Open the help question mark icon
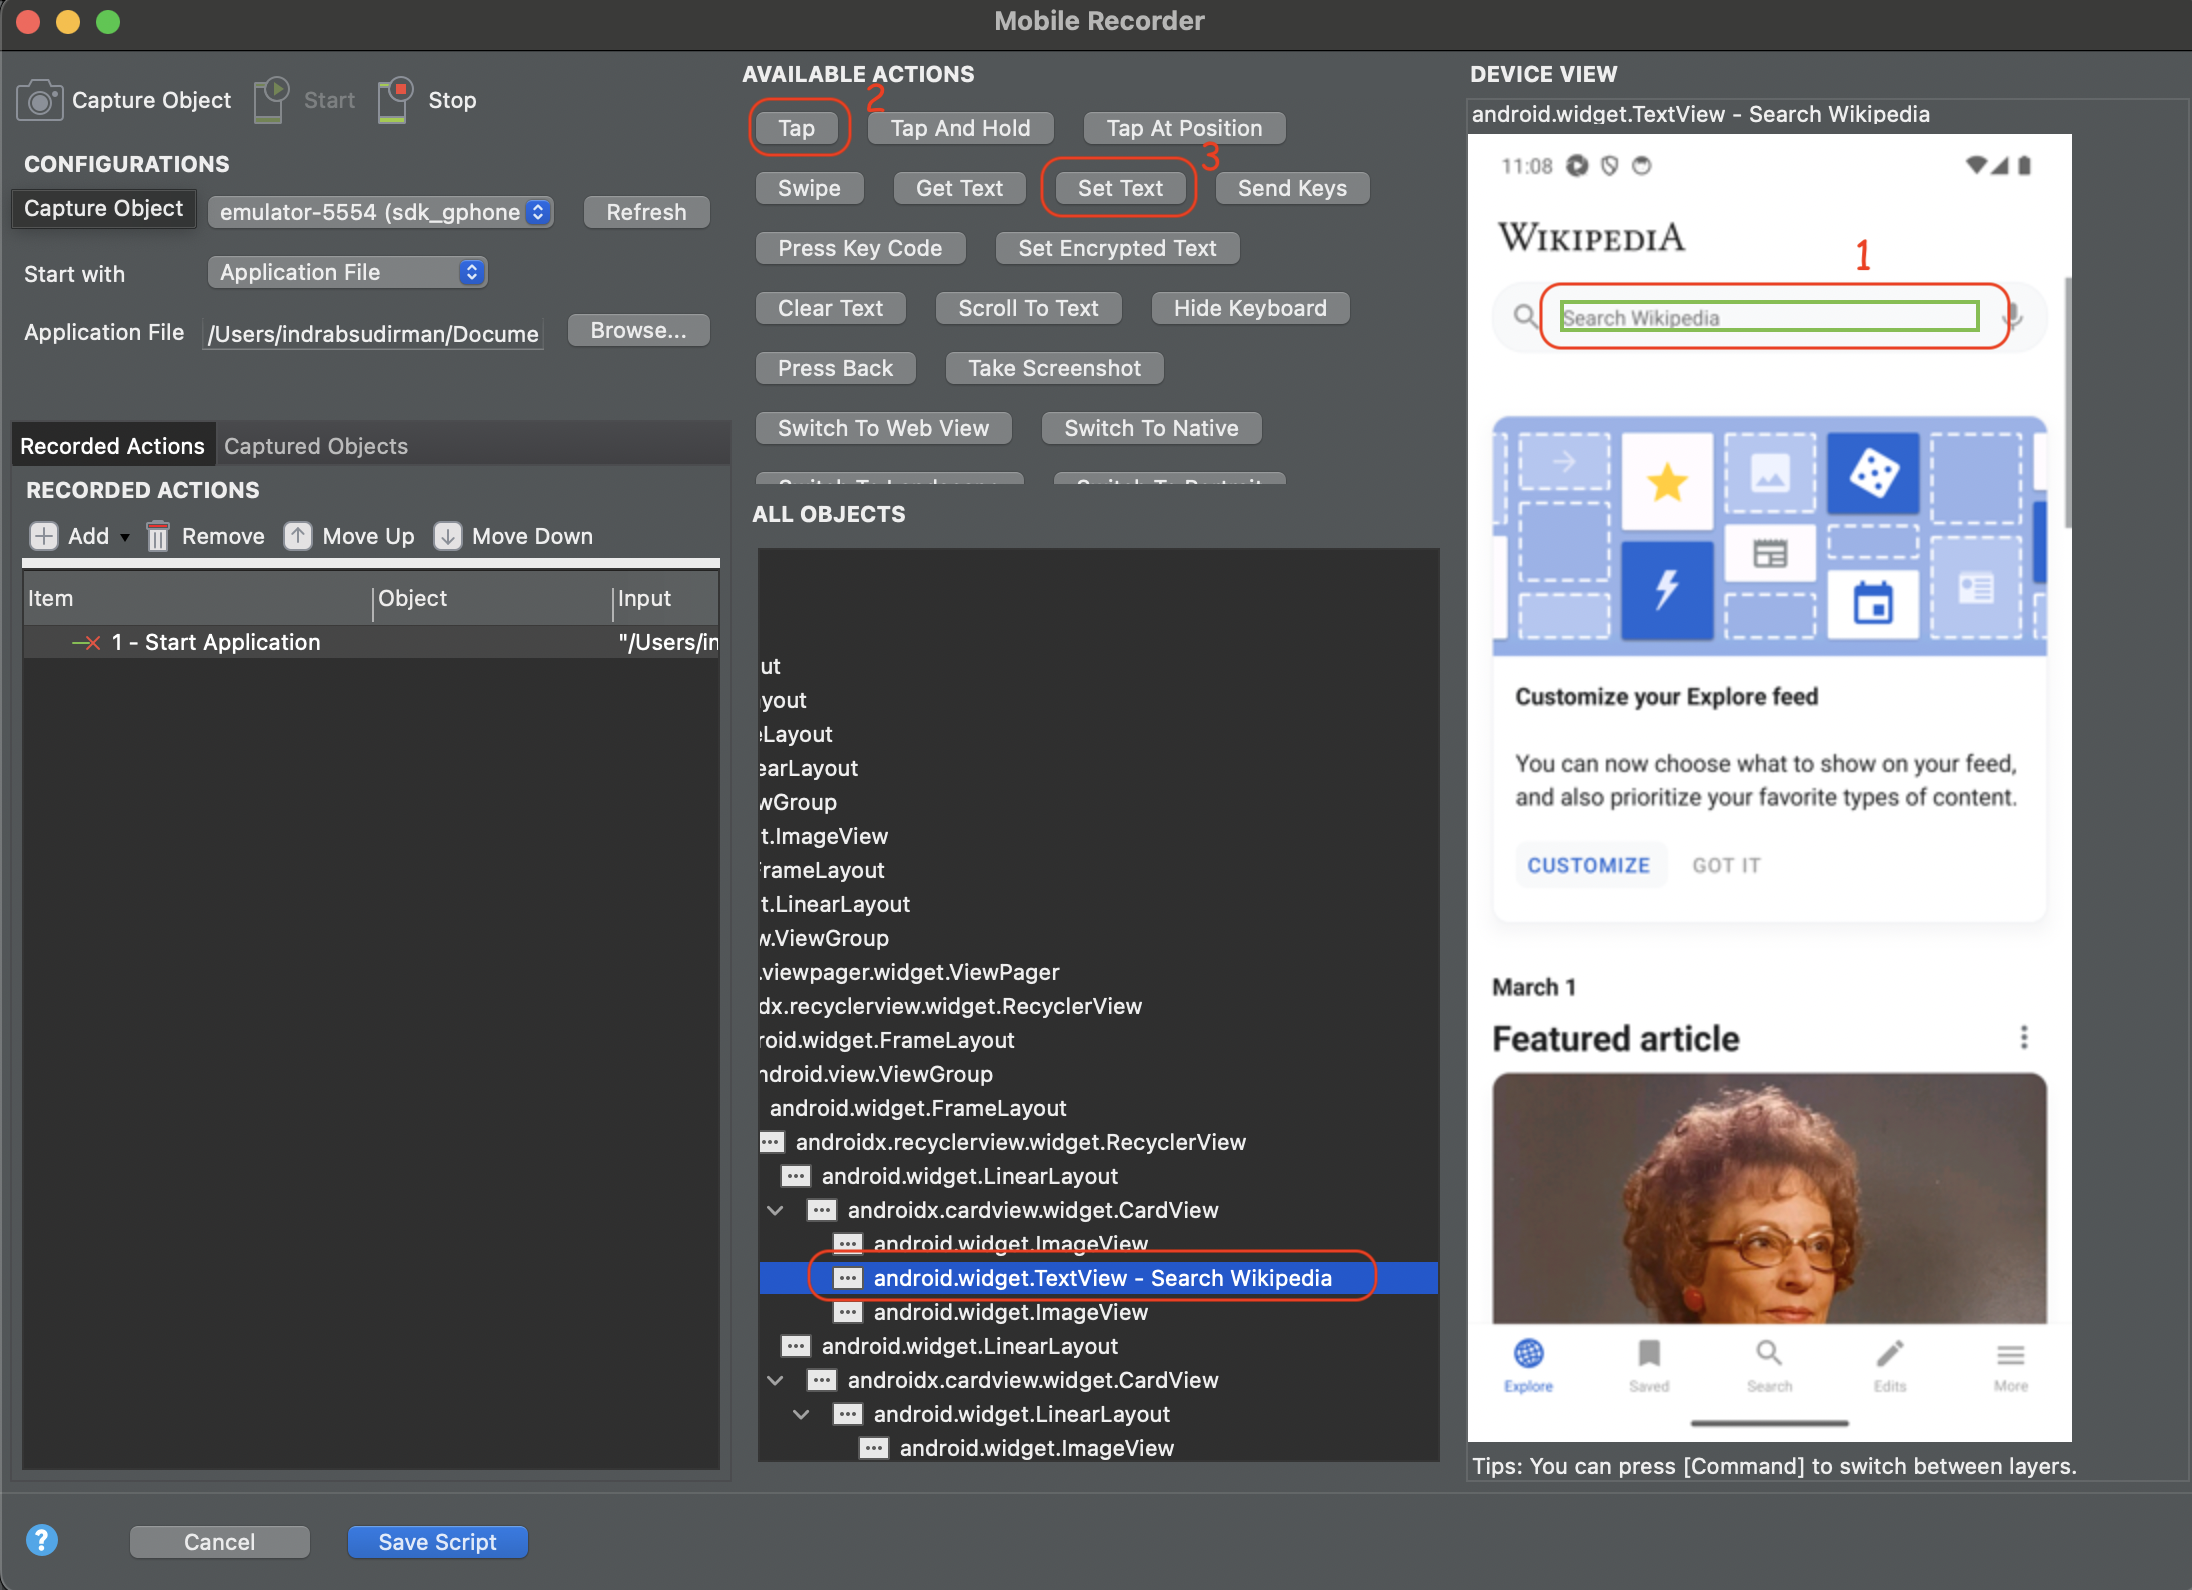The height and width of the screenshot is (1590, 2192). [x=42, y=1540]
